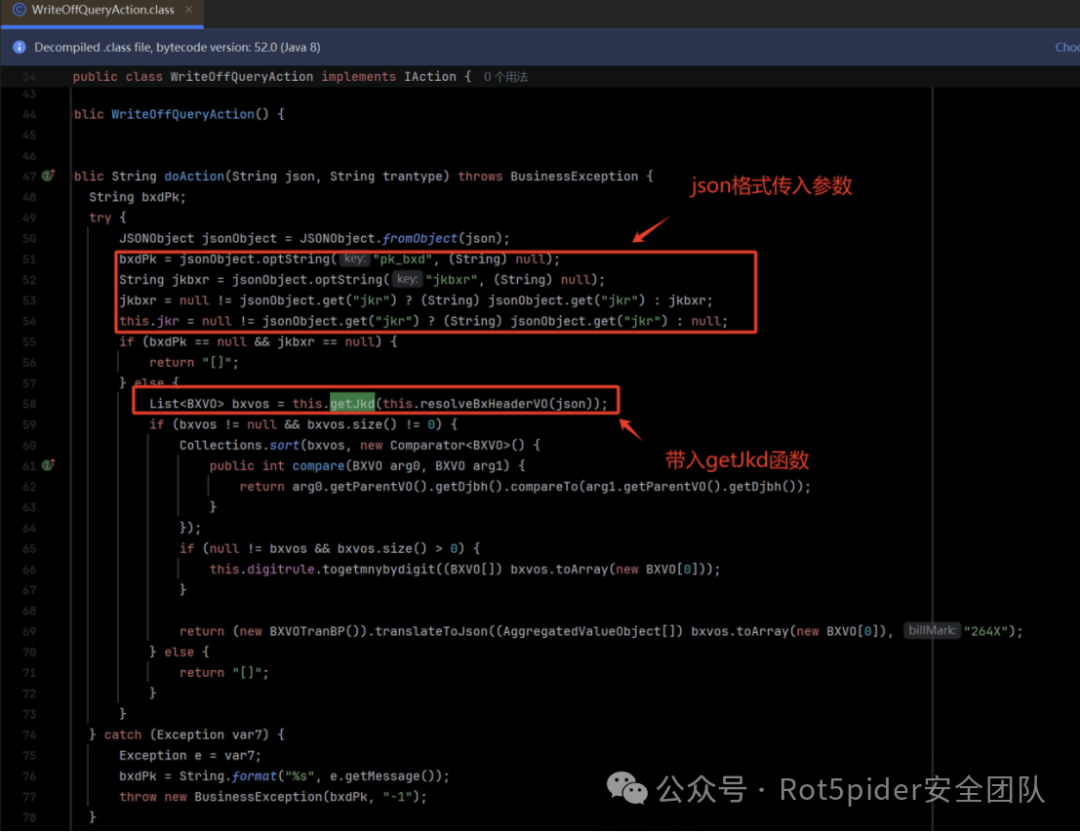This screenshot has width=1080, height=832.
Task: Click the fromObject method on line 50
Action: [x=418, y=238]
